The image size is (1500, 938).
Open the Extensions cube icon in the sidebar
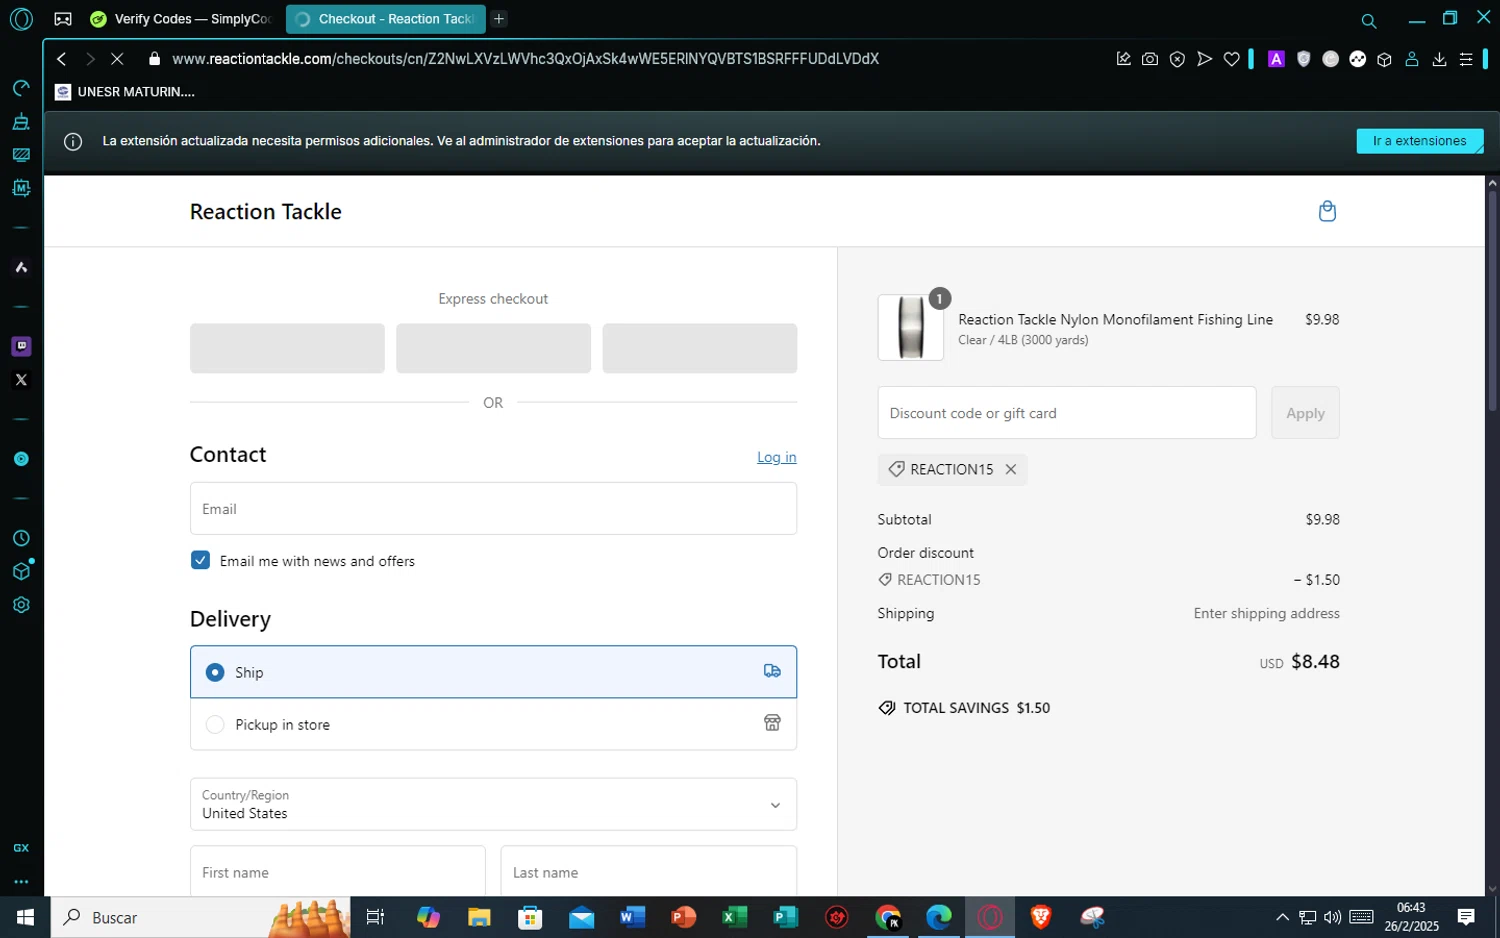point(21,571)
